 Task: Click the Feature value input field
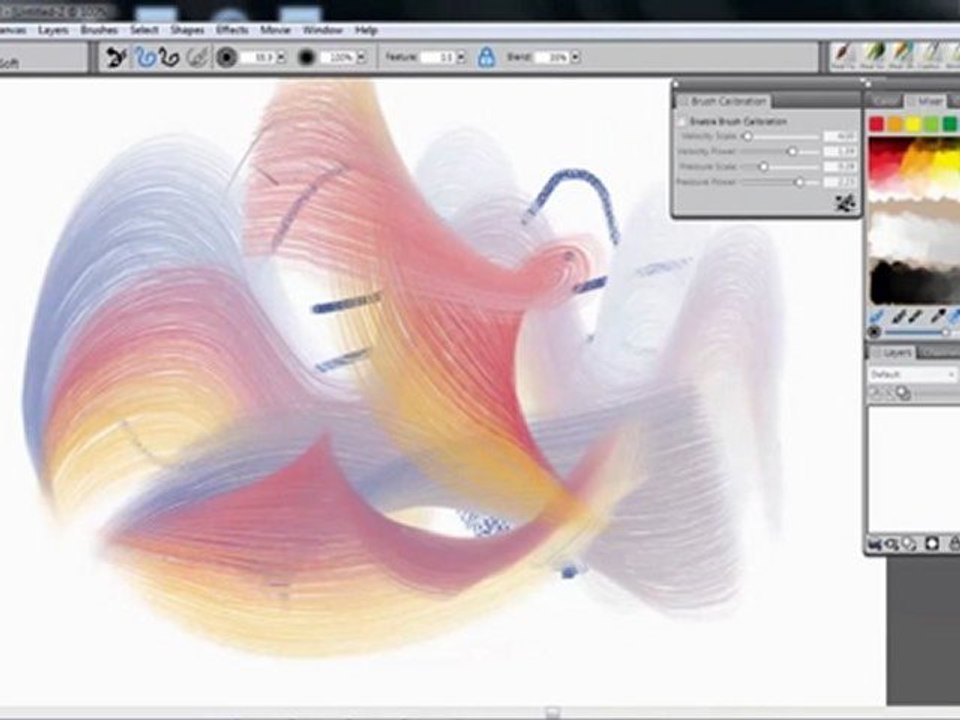[438, 58]
